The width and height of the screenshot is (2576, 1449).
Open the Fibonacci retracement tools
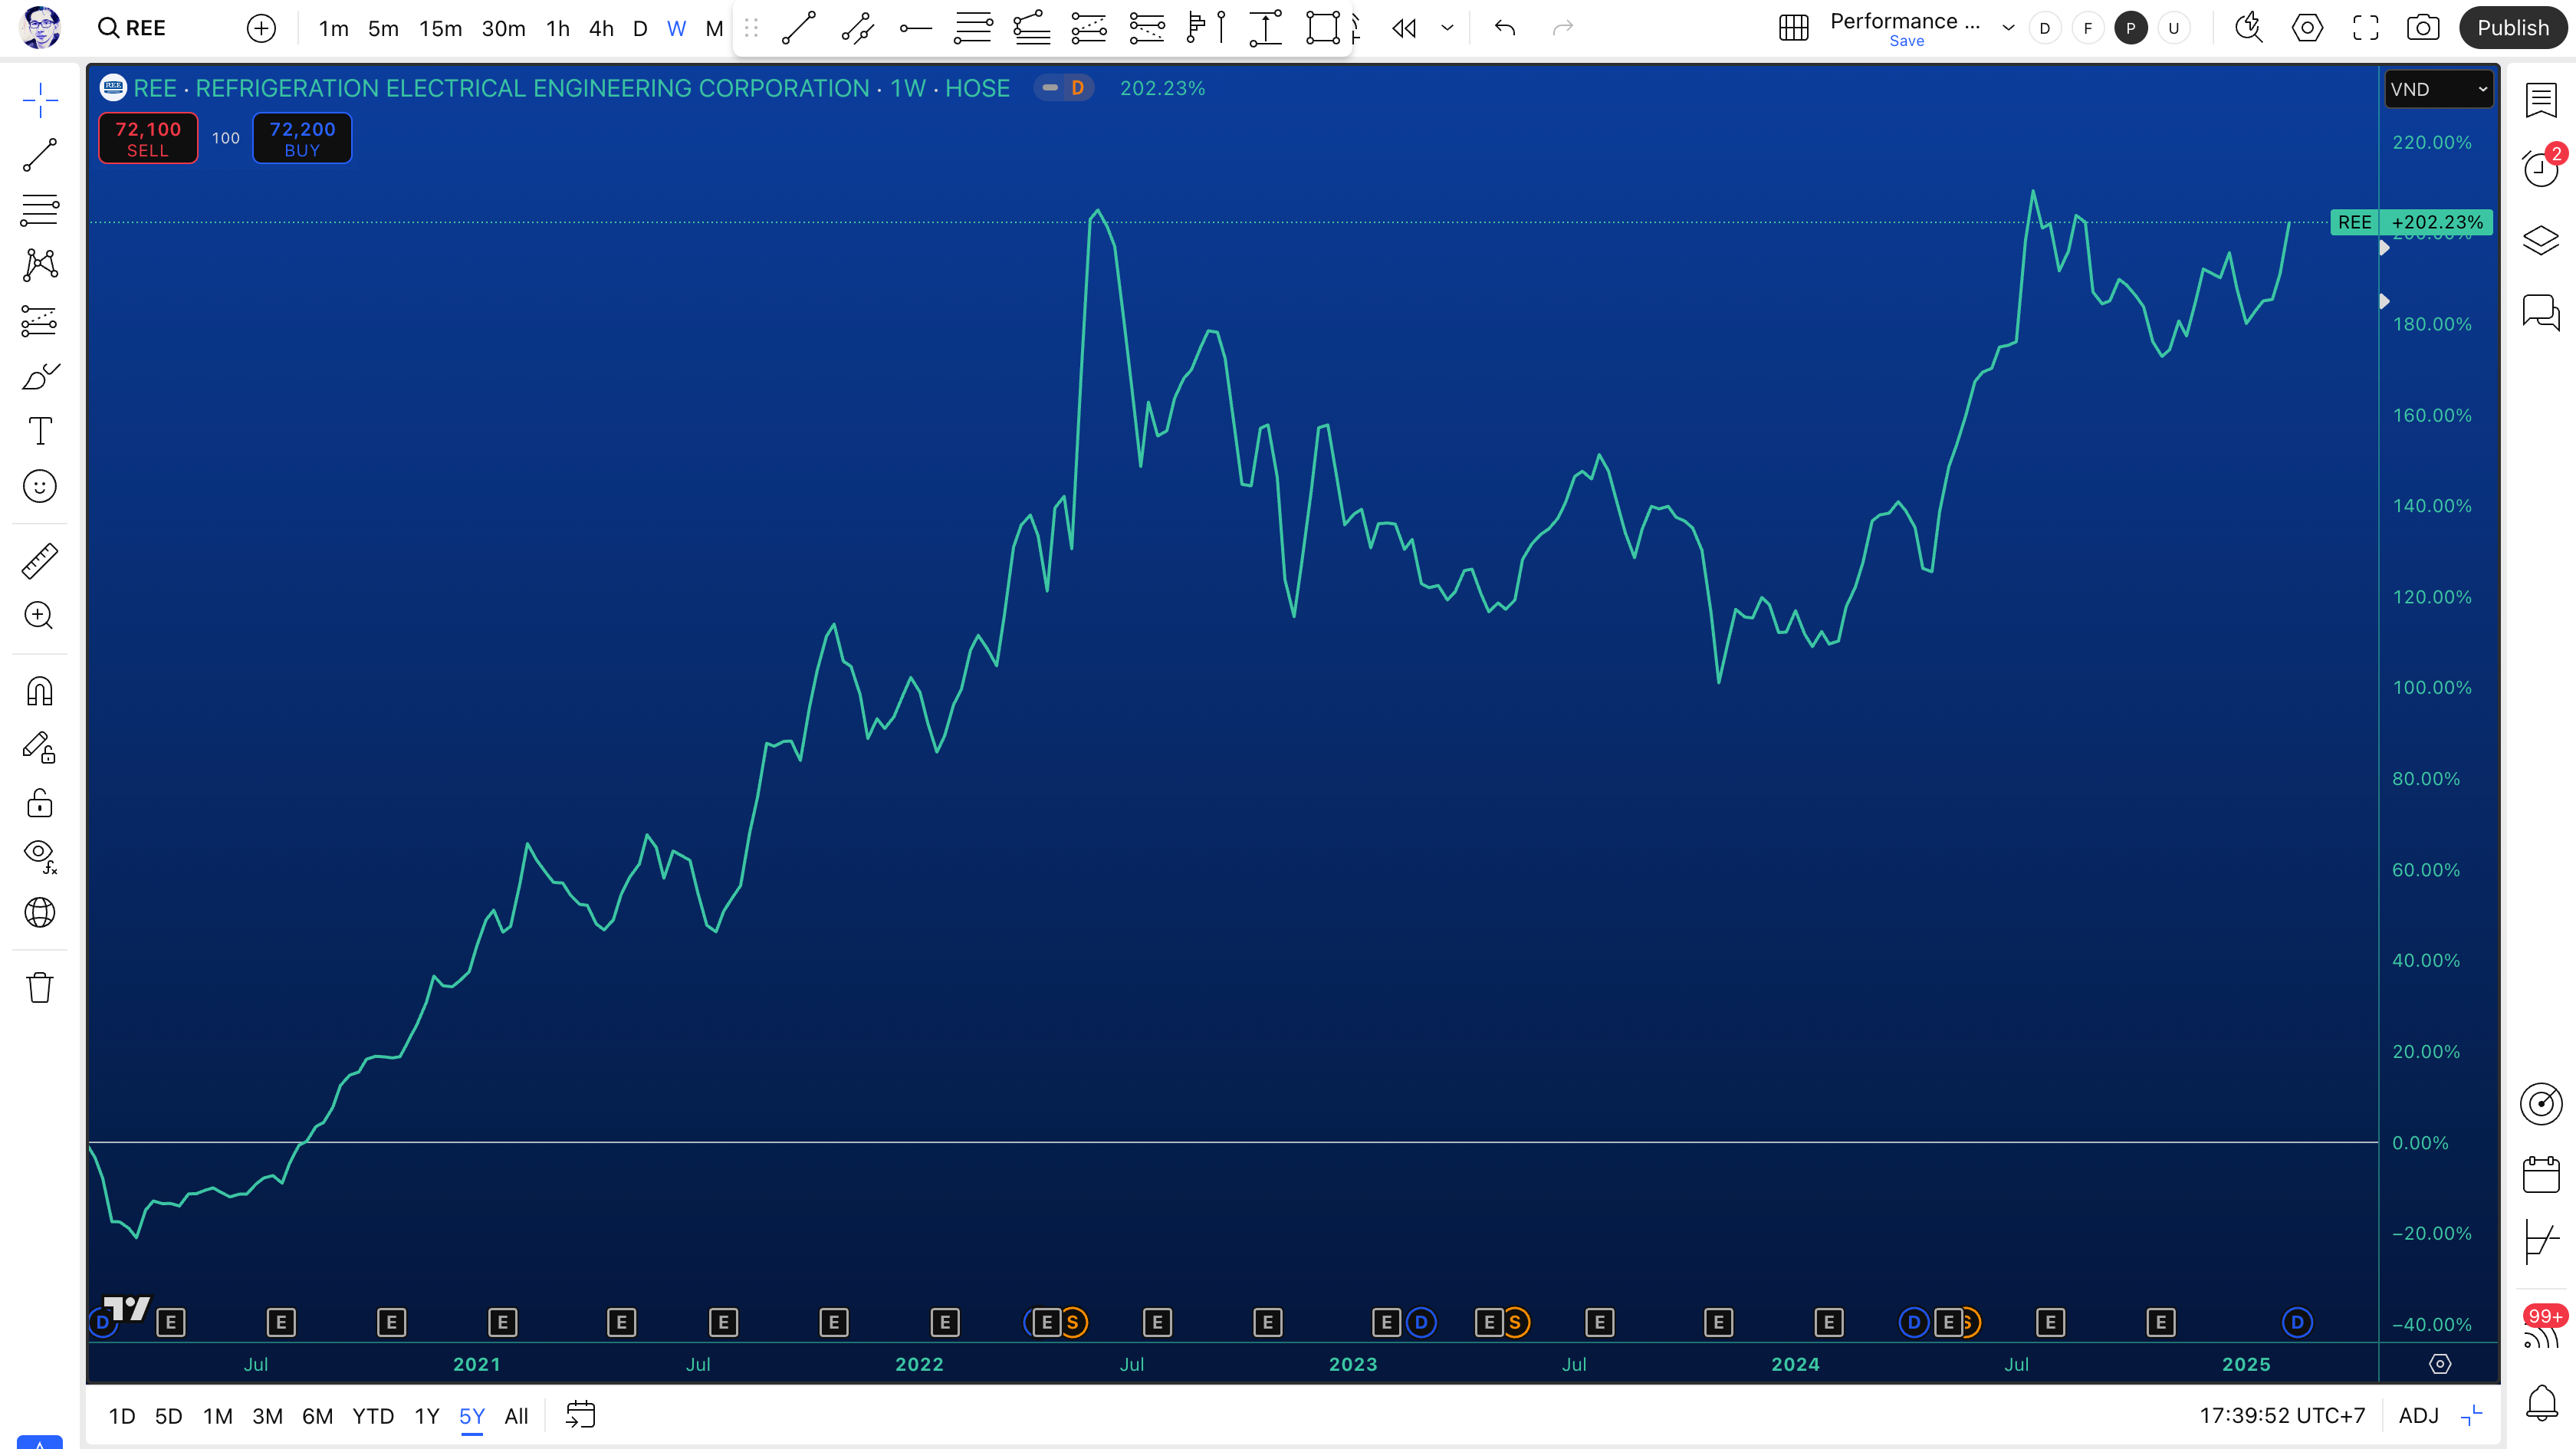point(40,210)
